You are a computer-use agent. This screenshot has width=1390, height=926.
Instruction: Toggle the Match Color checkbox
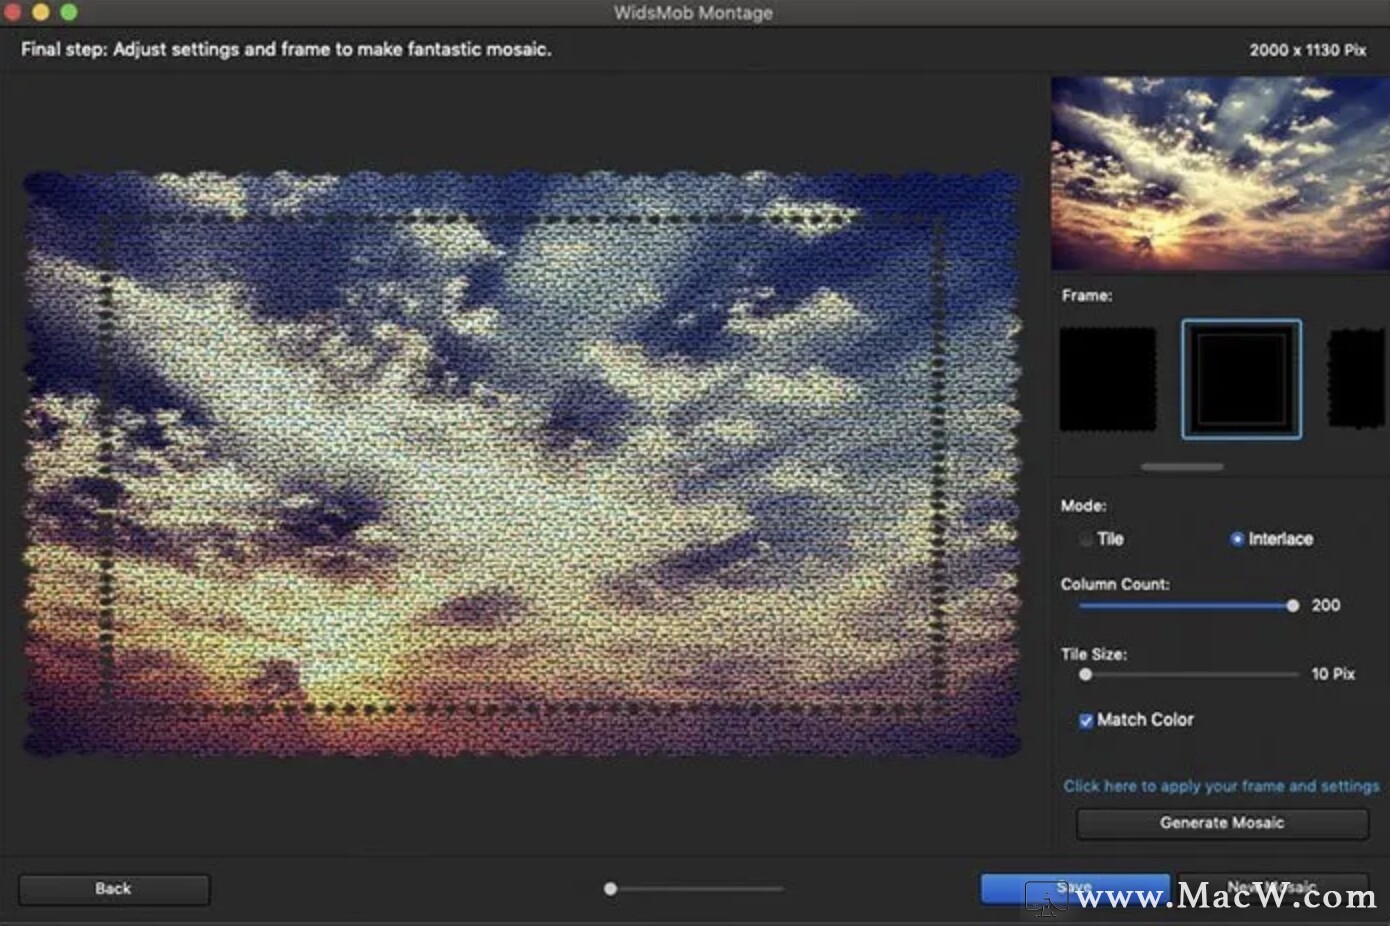click(x=1086, y=721)
